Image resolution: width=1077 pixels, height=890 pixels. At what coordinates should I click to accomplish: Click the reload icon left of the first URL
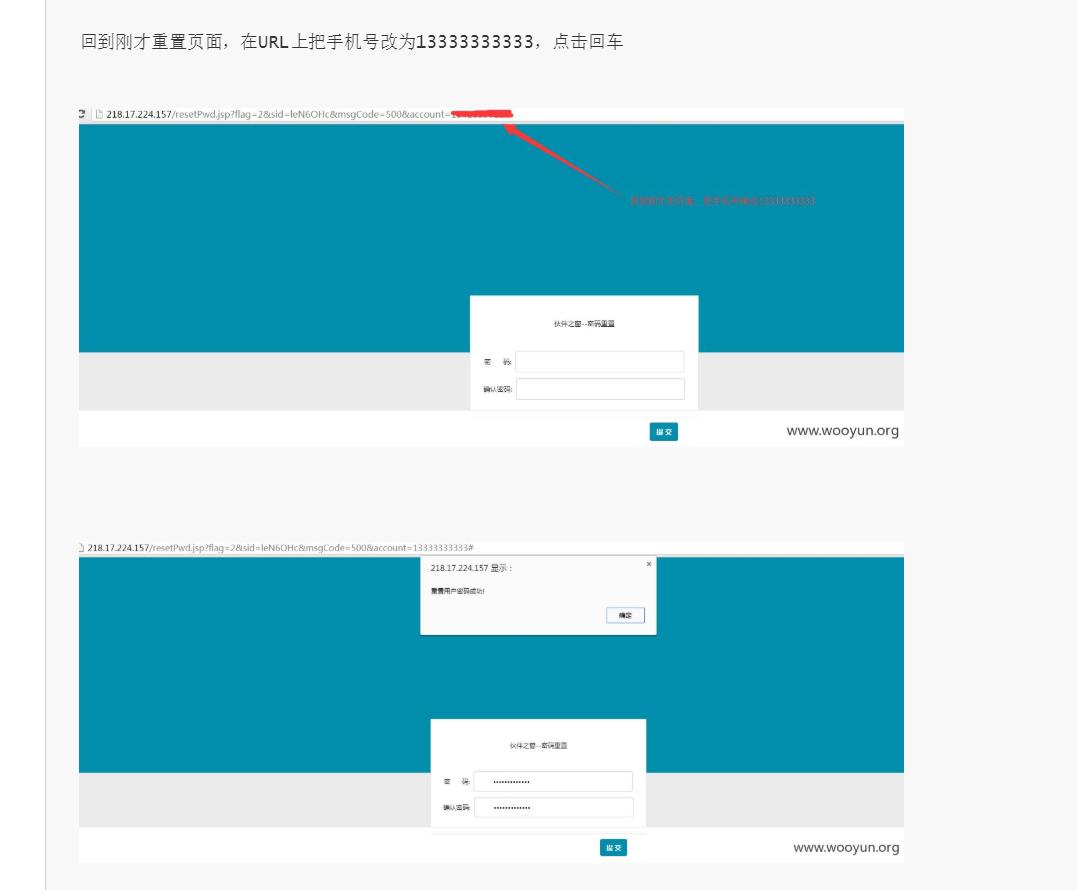81,114
